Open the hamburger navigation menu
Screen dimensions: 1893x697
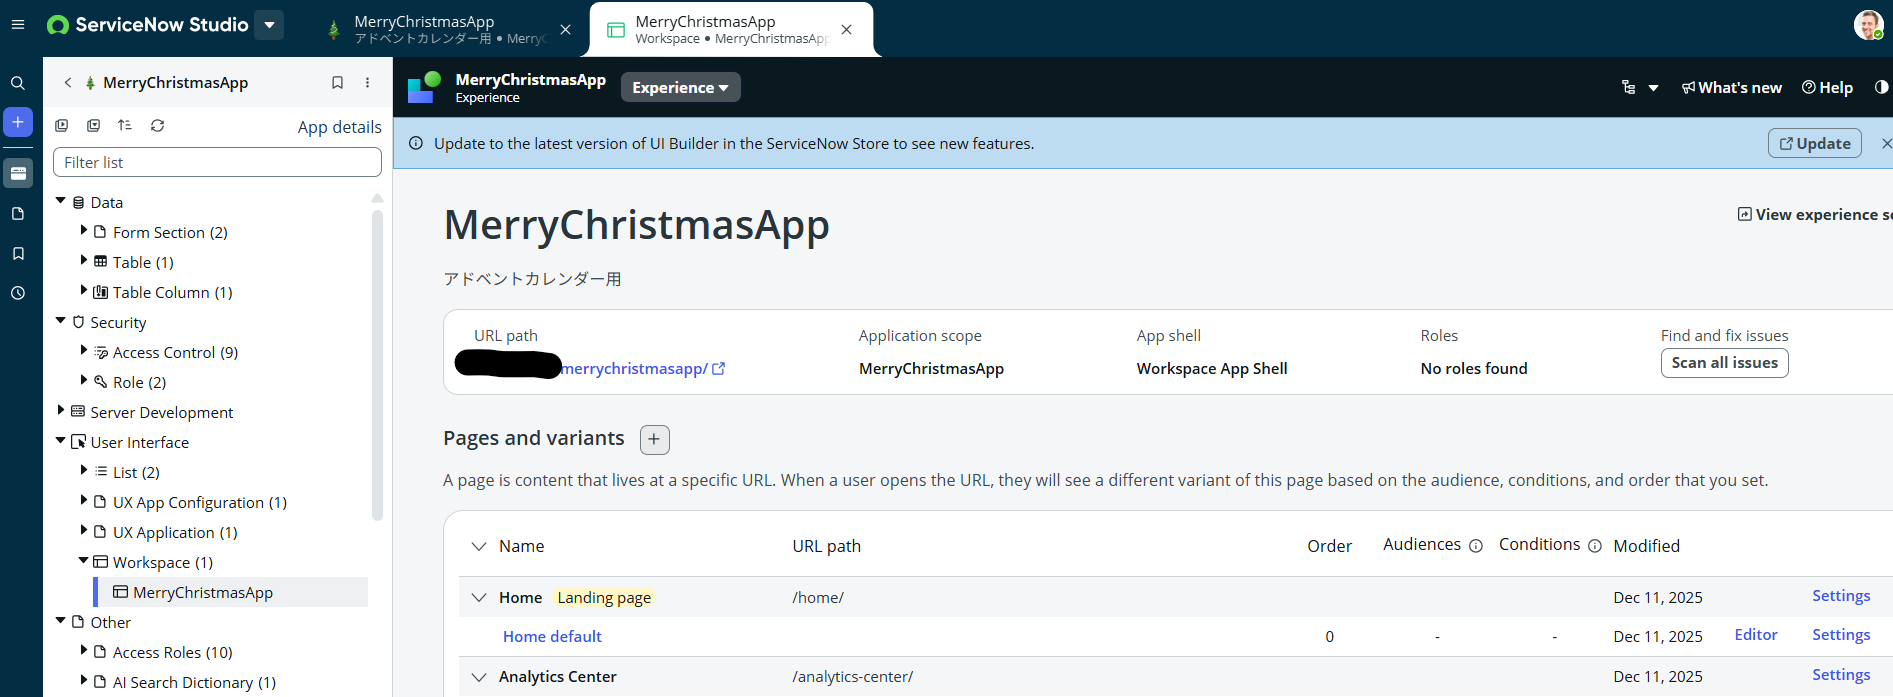pos(18,25)
